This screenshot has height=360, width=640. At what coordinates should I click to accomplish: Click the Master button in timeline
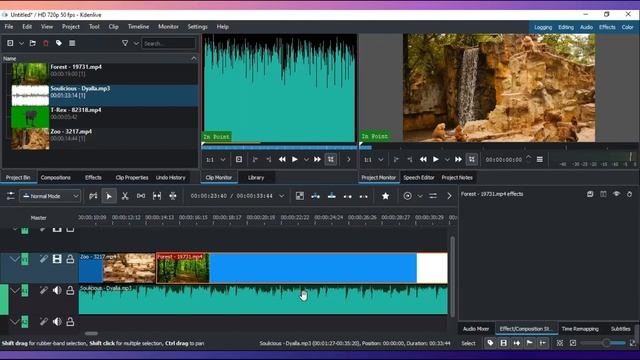(x=39, y=218)
